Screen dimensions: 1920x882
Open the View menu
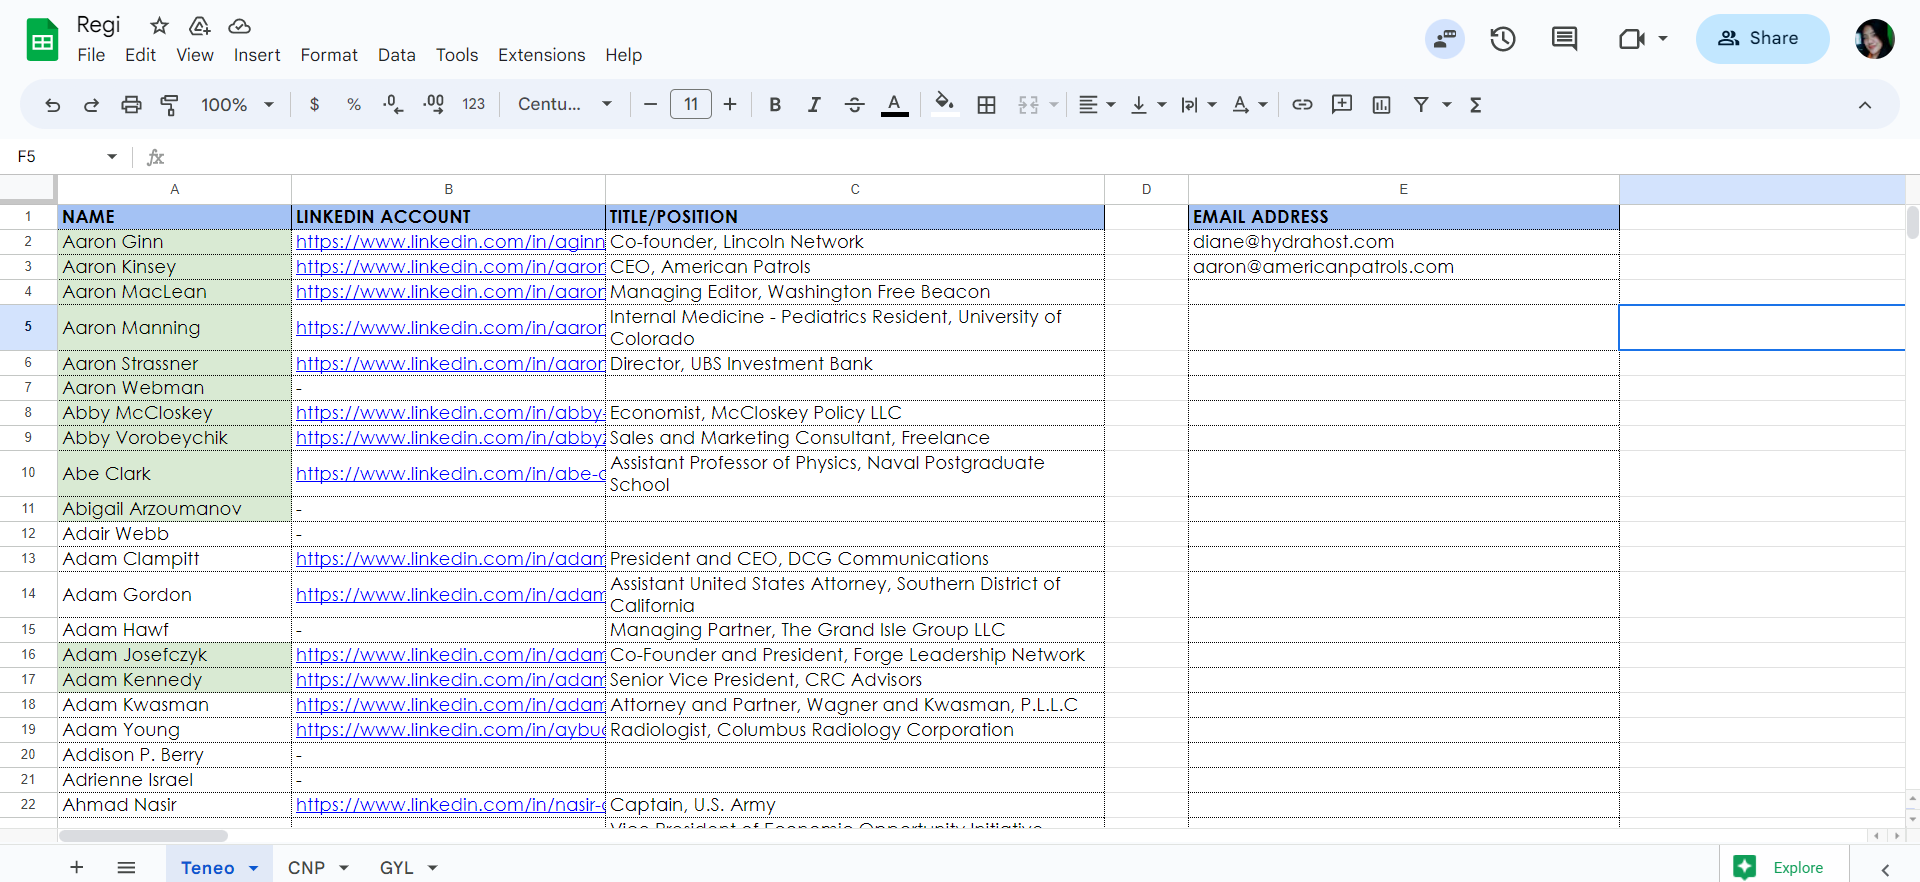(195, 55)
